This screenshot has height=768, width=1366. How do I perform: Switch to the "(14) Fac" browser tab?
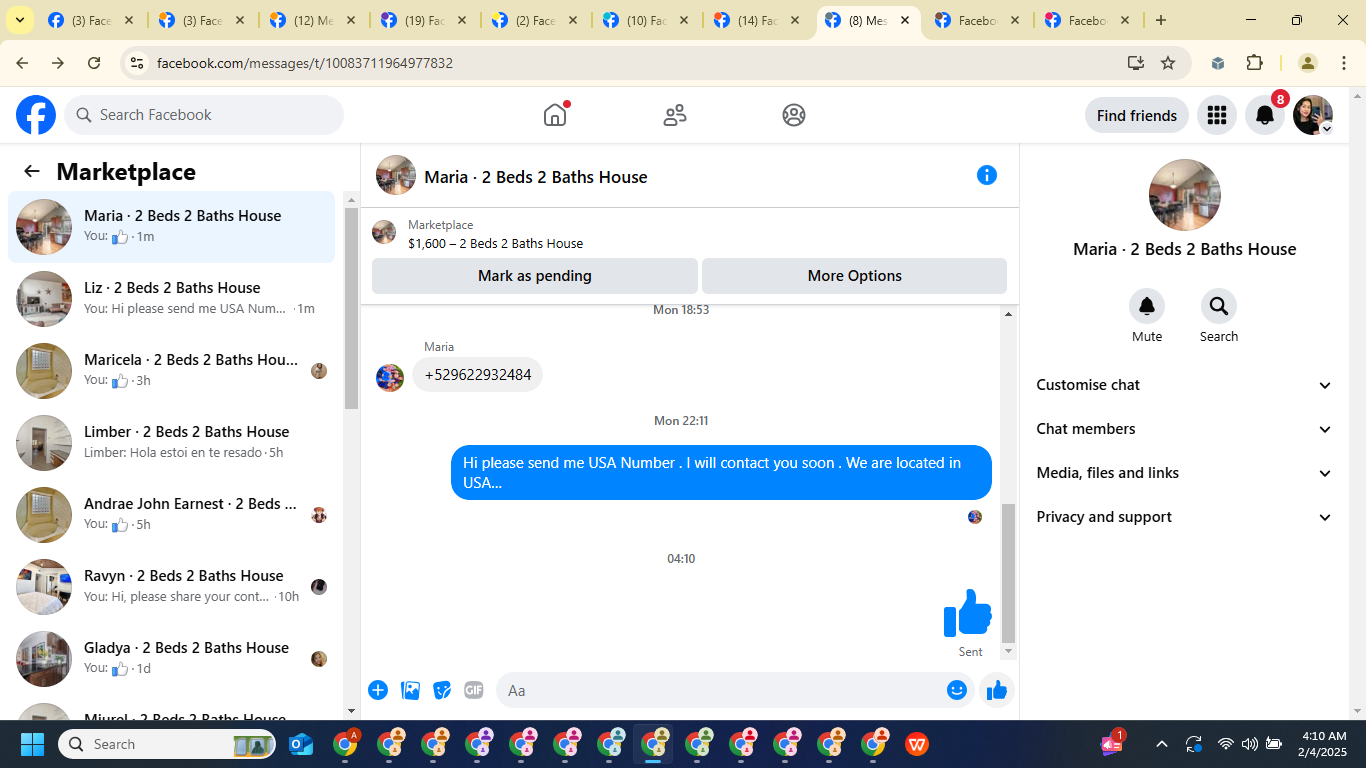[757, 20]
